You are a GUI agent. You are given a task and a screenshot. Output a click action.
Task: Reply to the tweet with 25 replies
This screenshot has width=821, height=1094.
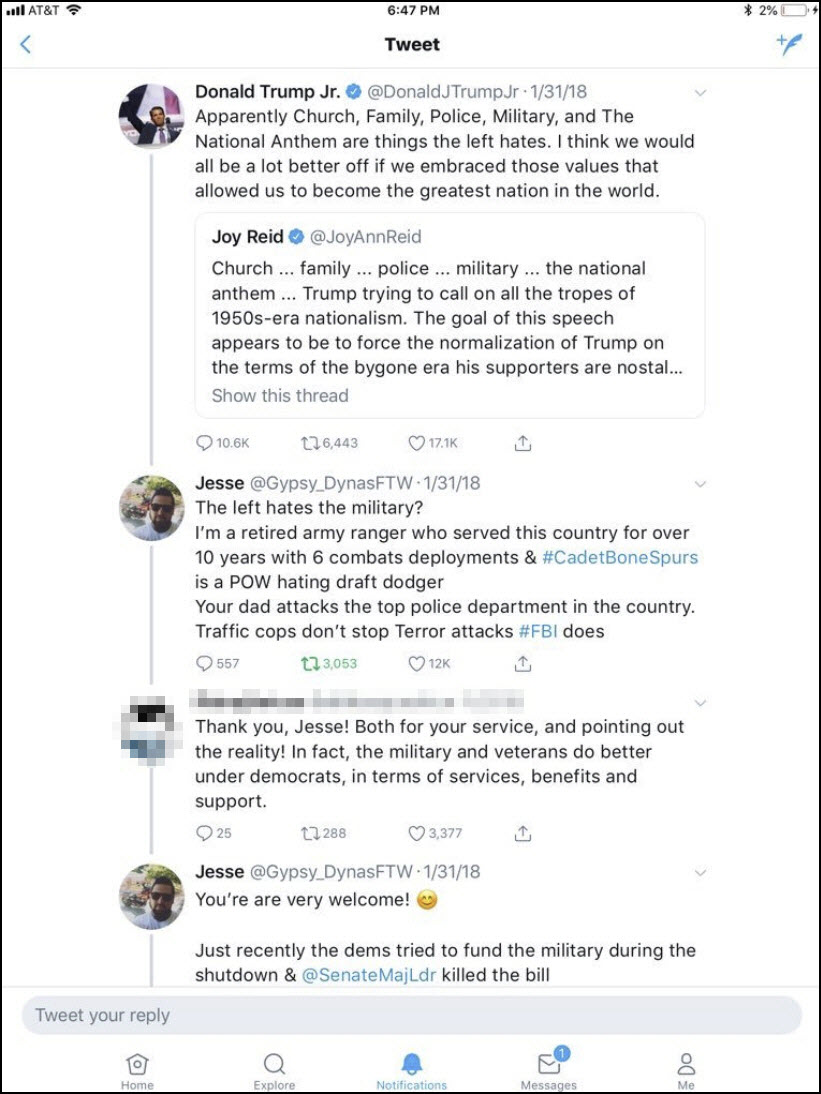point(205,833)
